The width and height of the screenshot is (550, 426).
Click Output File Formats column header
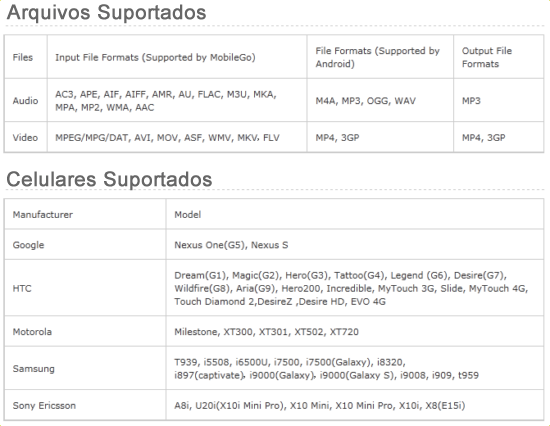(487, 57)
